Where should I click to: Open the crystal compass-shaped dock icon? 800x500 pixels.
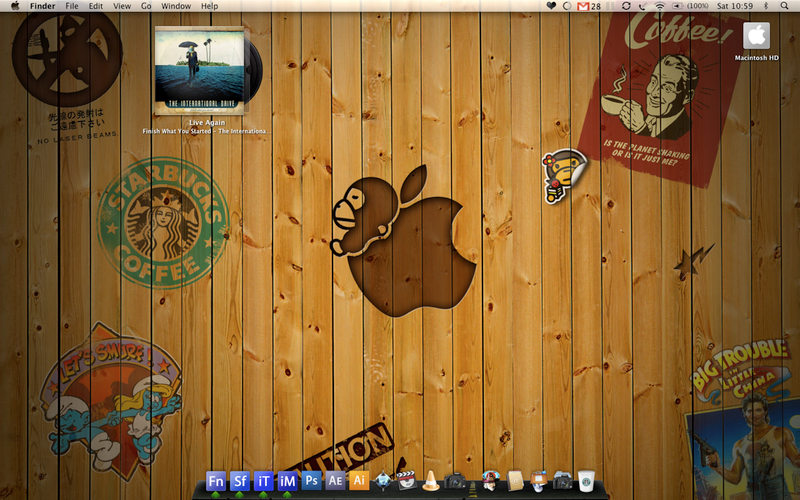tap(383, 481)
